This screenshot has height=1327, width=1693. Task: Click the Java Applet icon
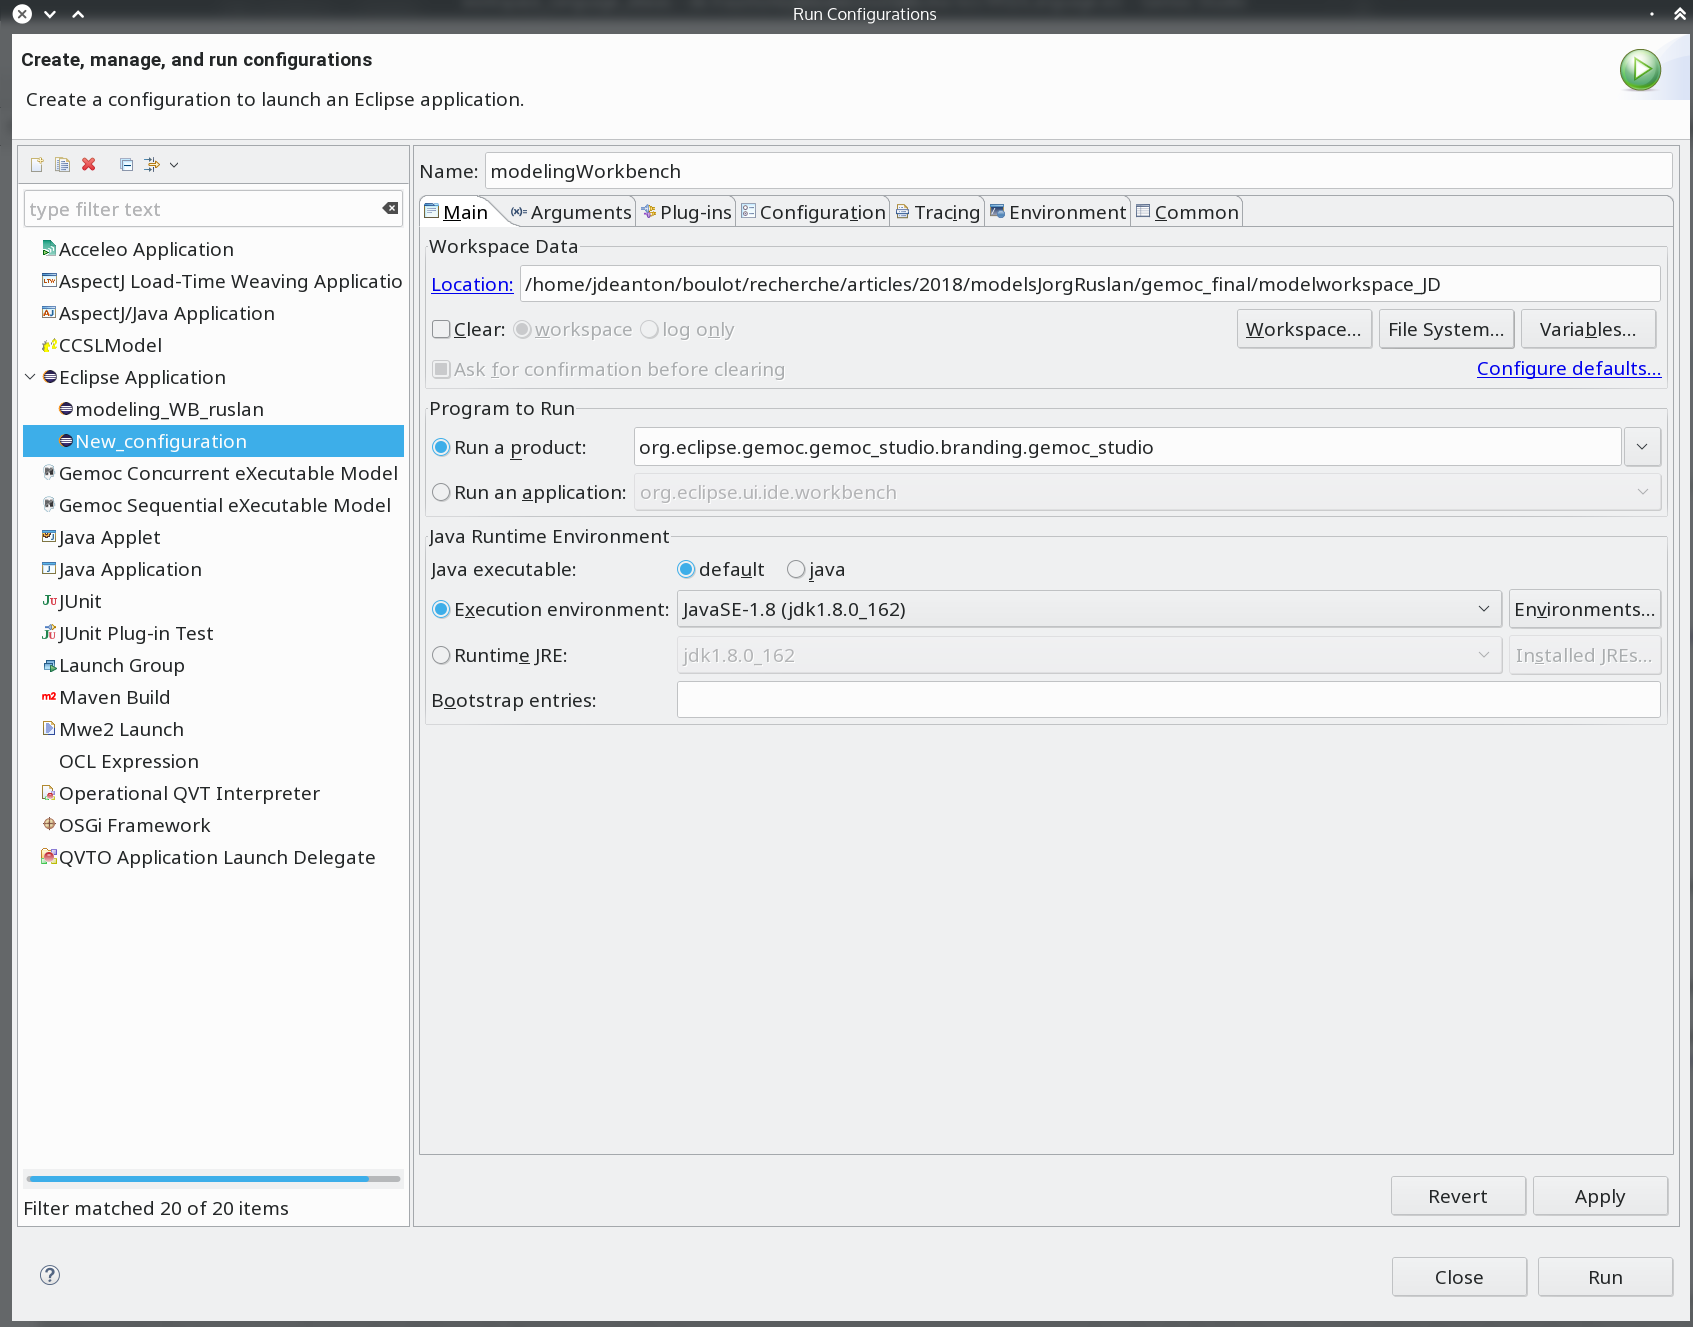tap(49, 536)
